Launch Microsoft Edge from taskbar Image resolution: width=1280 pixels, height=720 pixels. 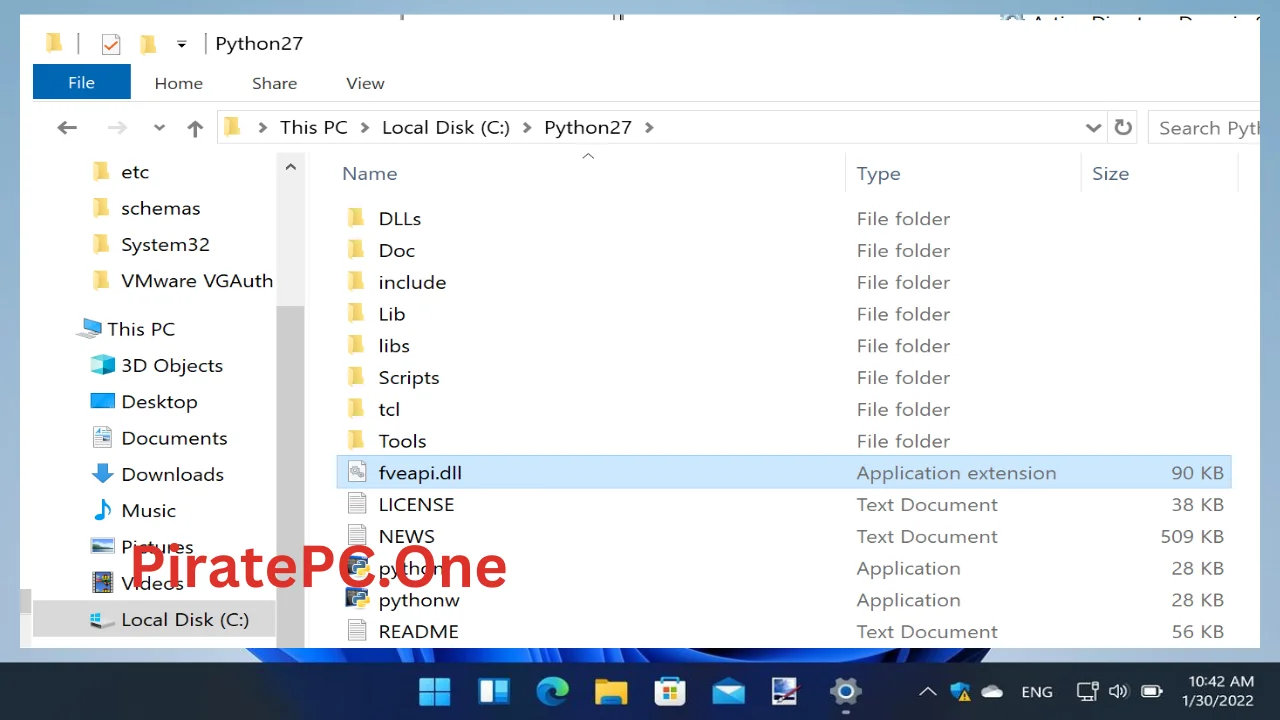(x=552, y=691)
